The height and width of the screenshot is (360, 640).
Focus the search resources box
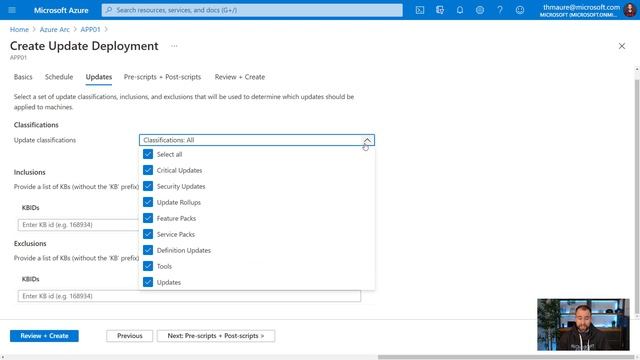click(x=252, y=10)
